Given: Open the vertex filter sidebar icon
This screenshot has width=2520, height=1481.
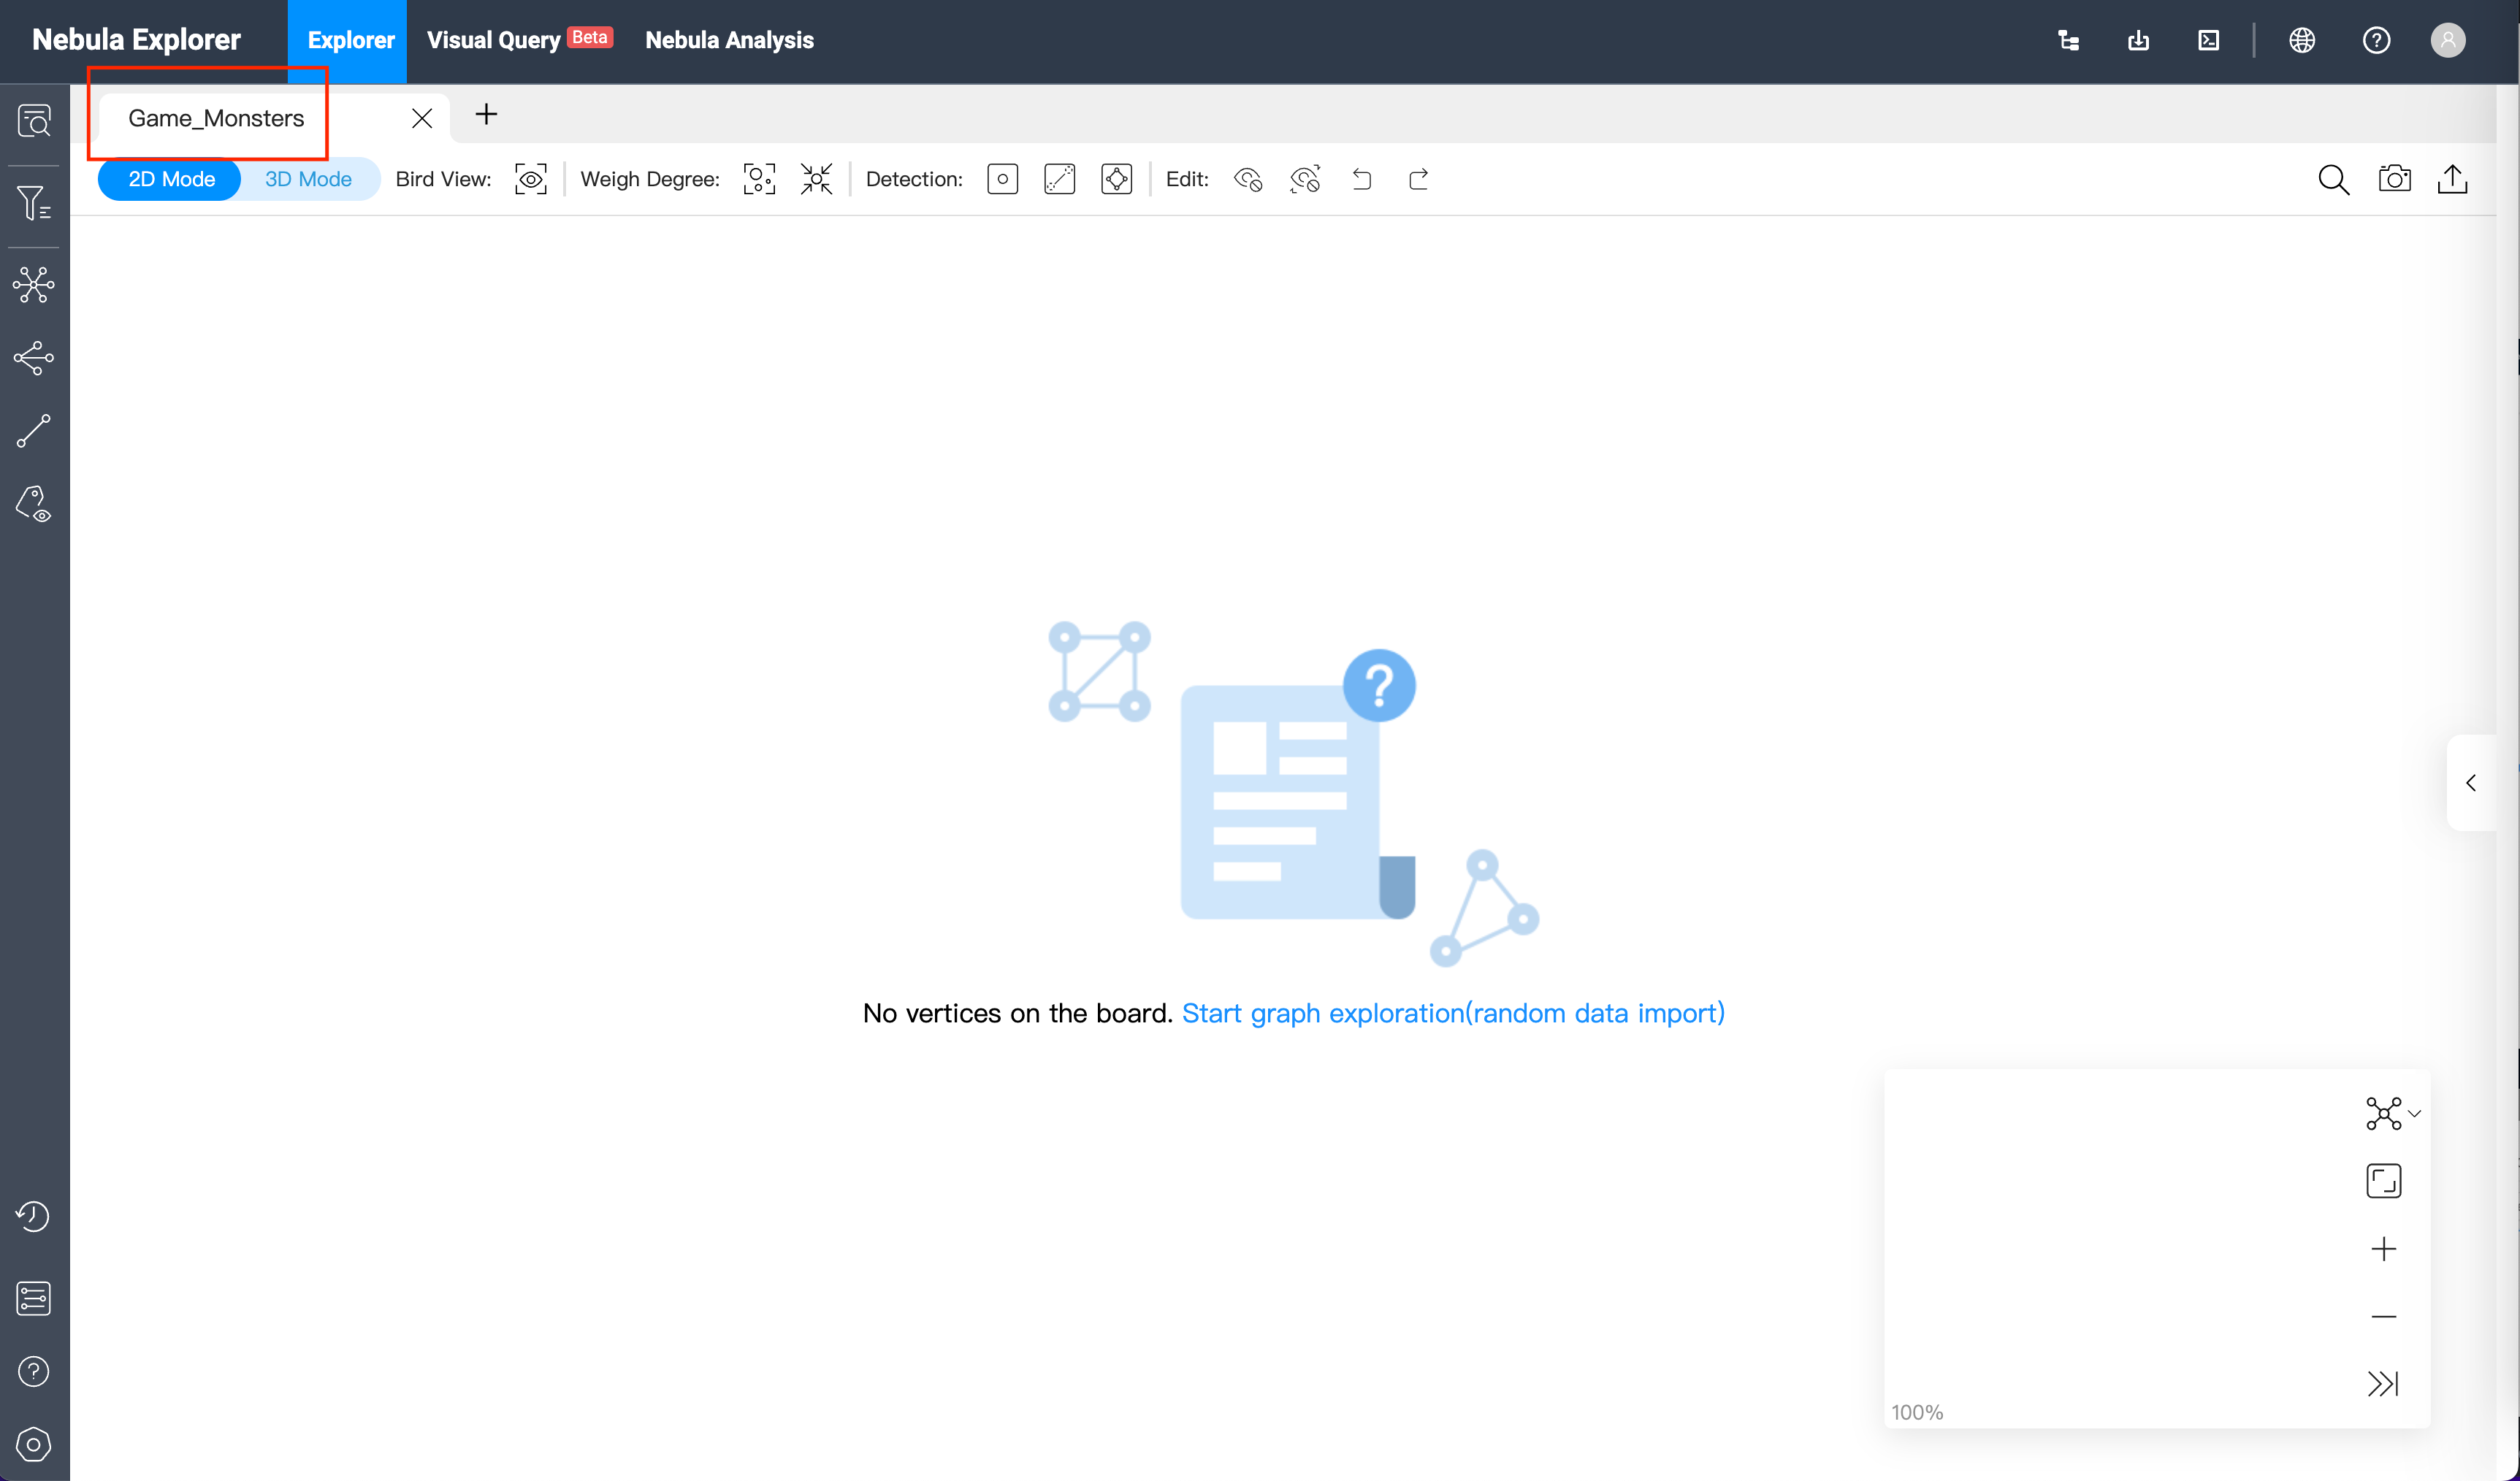Looking at the screenshot, I should click(34, 203).
